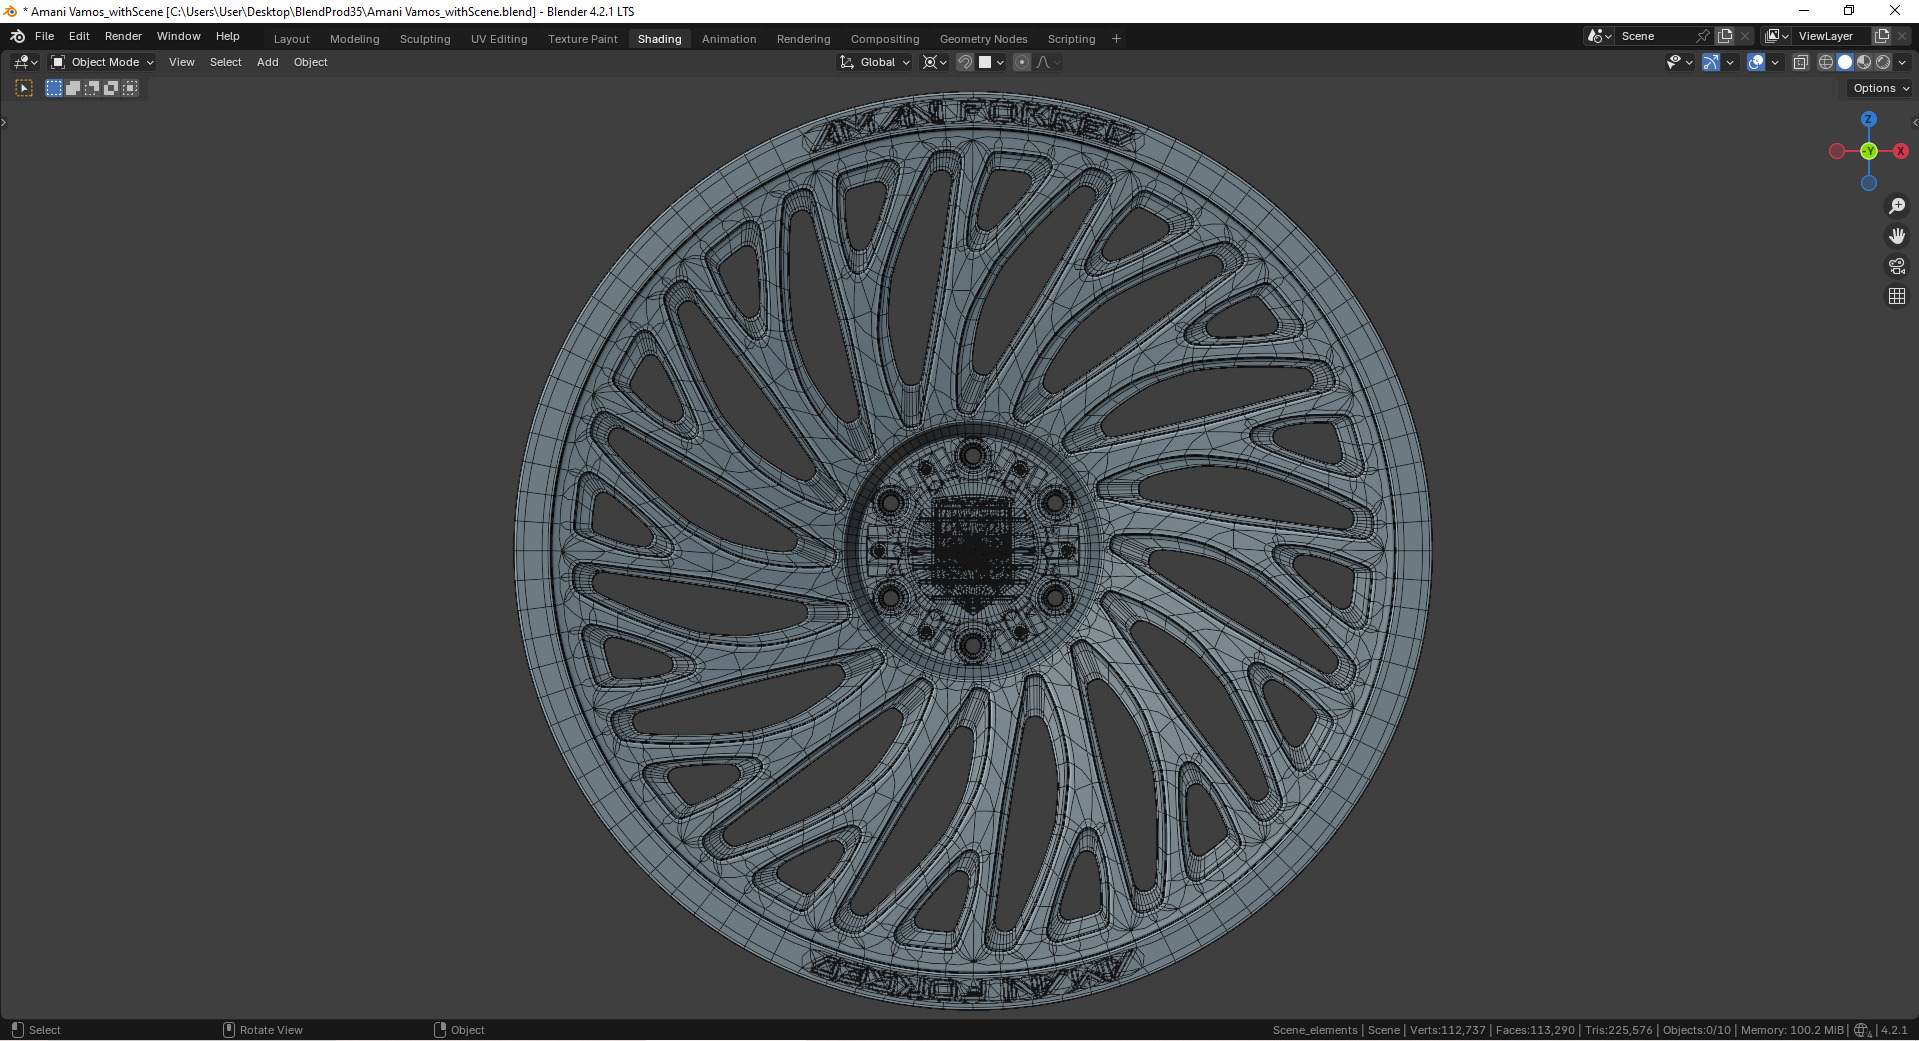Switch to material preview shading

pos(1864,62)
